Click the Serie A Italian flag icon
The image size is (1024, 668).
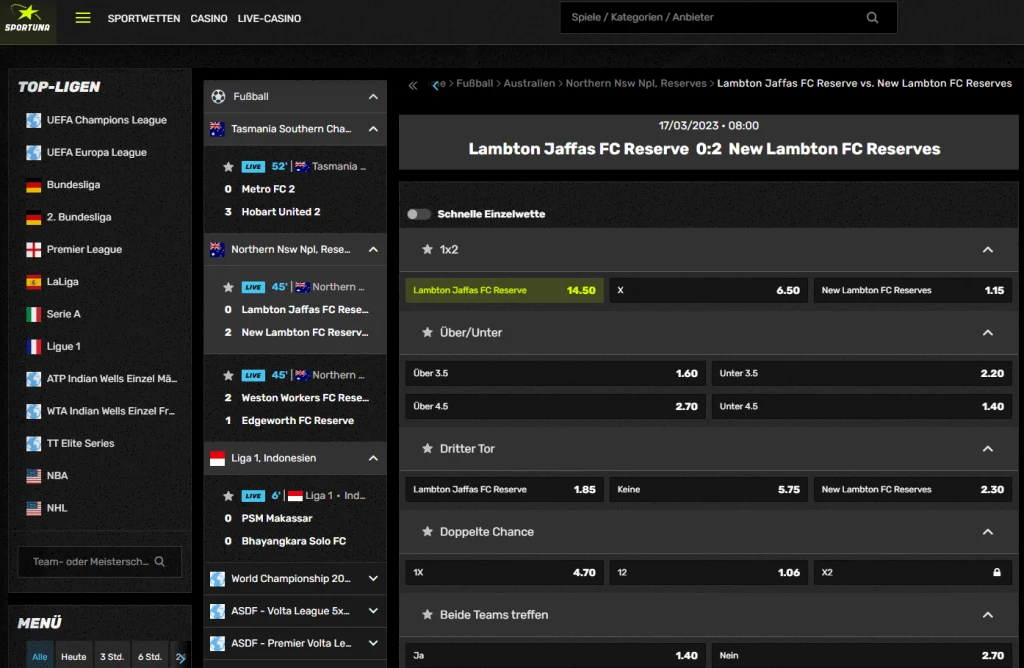33,315
